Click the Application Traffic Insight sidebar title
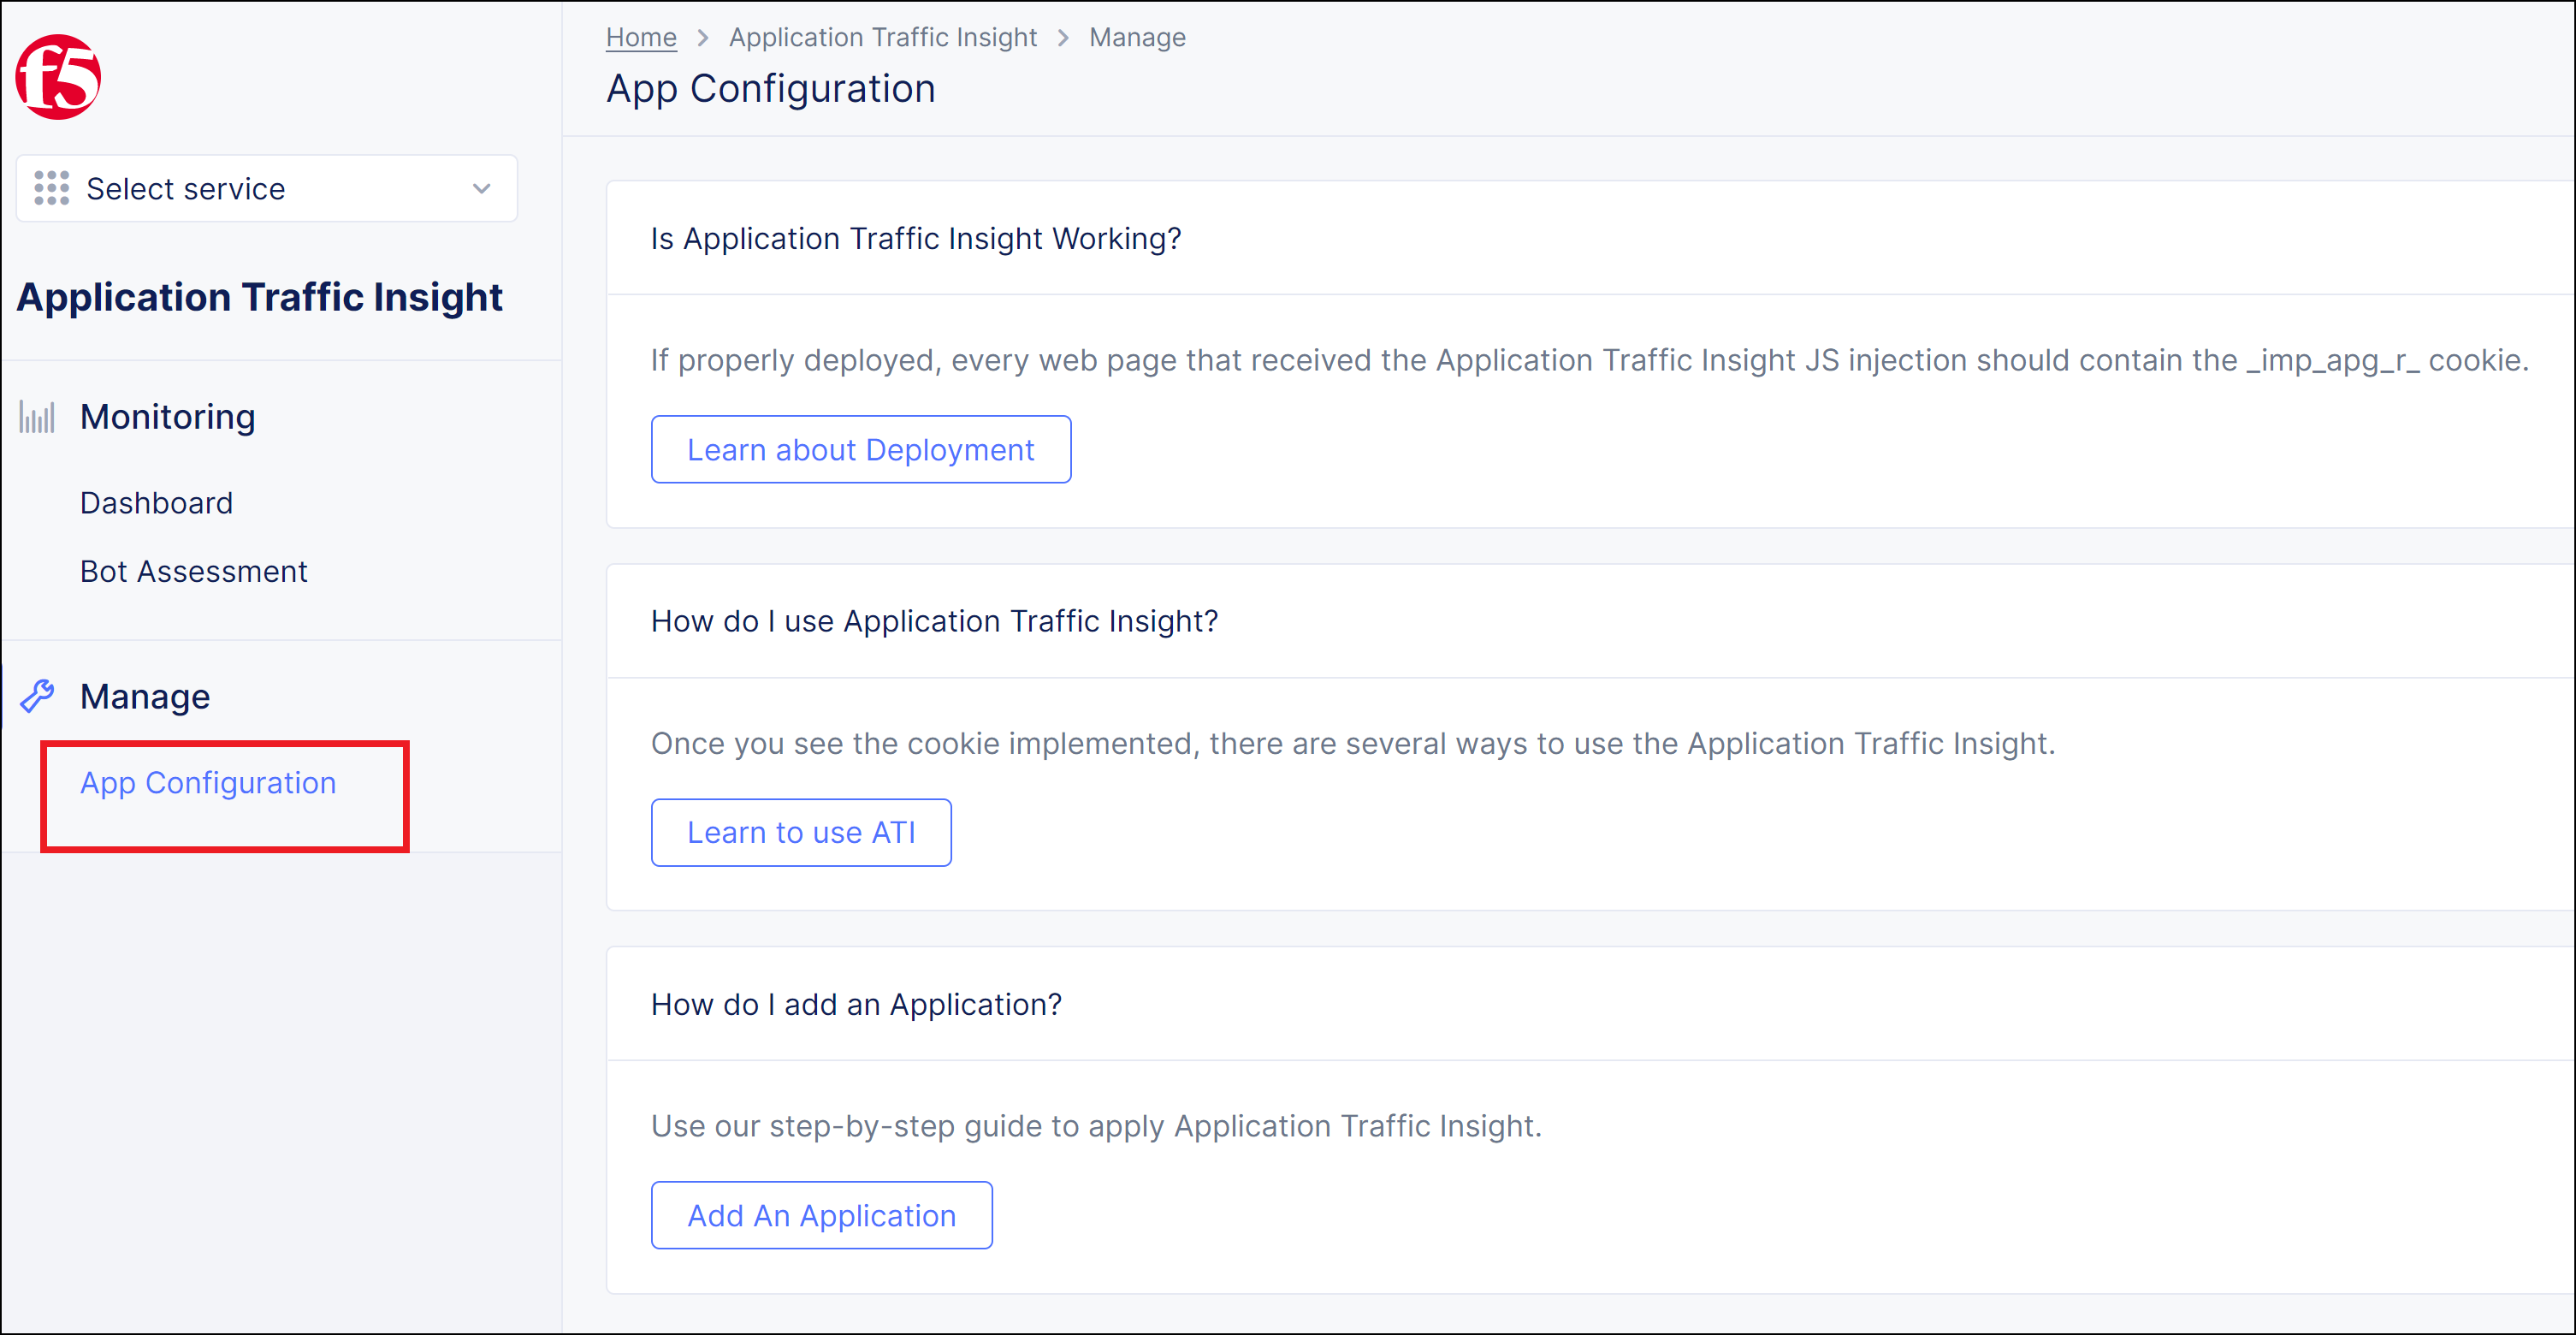 tap(259, 296)
